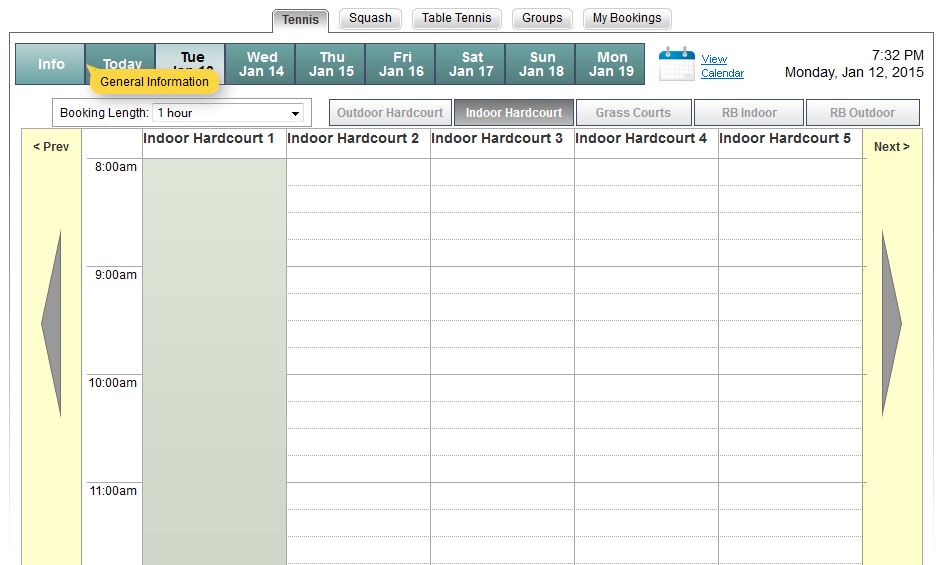
Task: Book Indoor Hardcourt 5 at 10:00am slot
Action: pos(790,388)
